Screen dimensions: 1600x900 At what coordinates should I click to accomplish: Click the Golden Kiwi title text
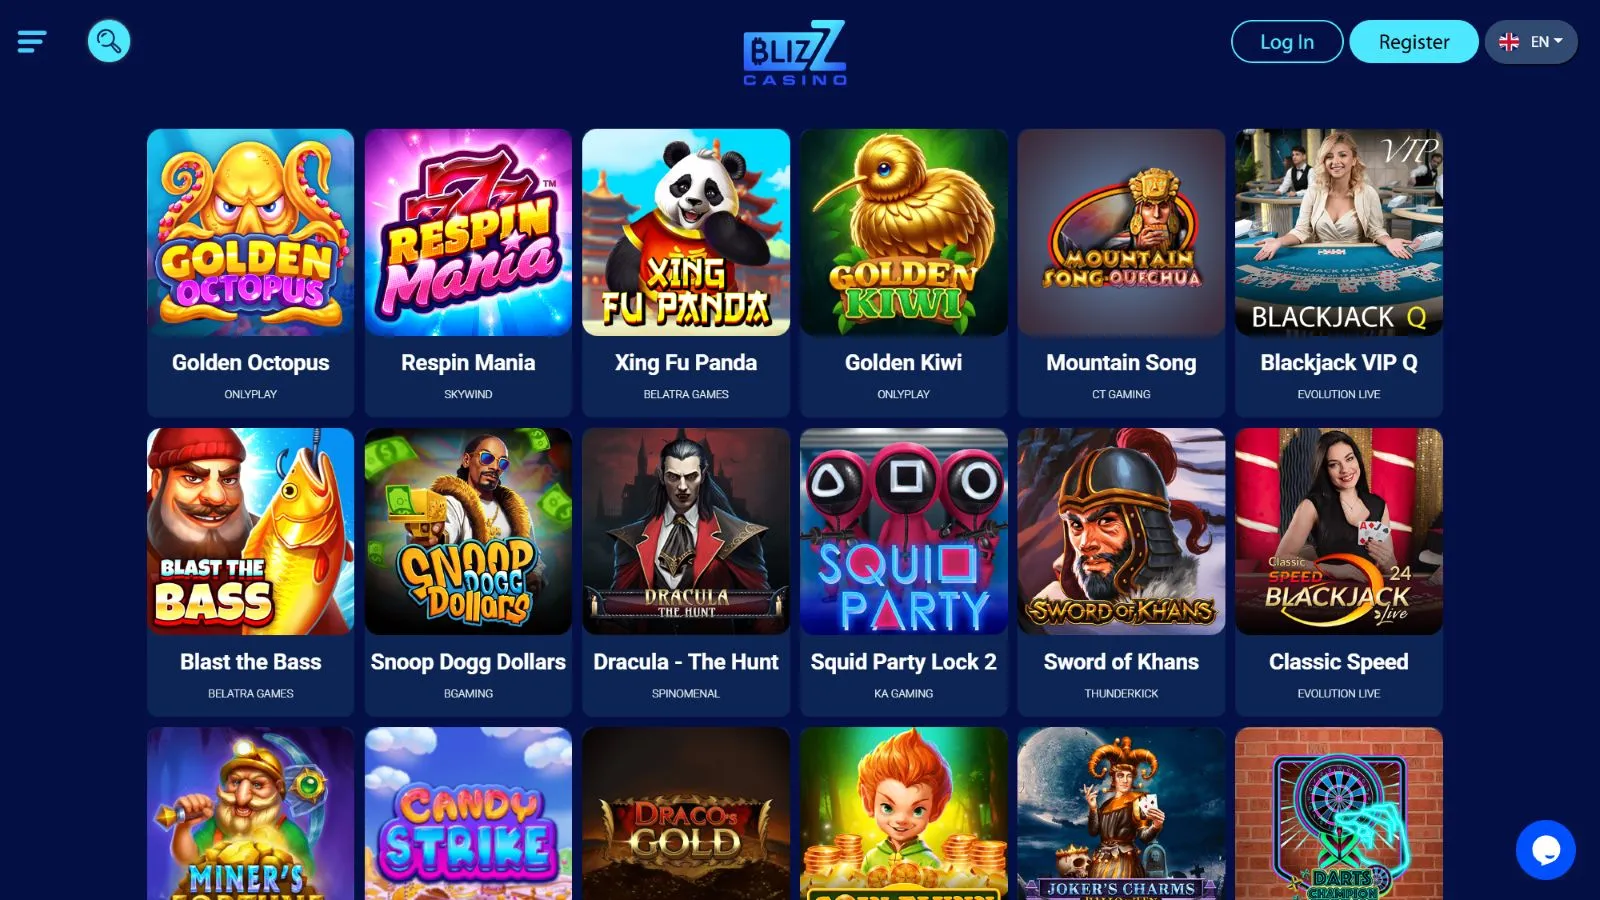coord(904,363)
